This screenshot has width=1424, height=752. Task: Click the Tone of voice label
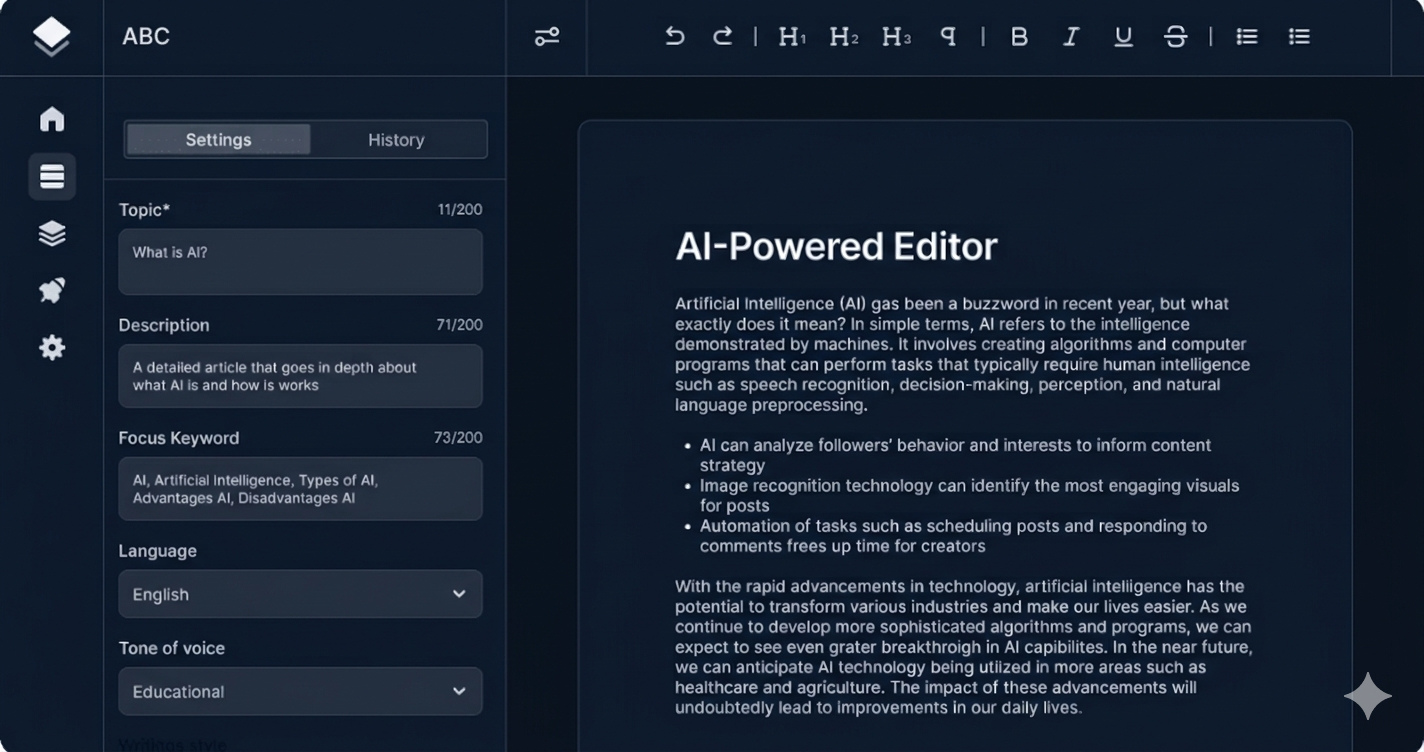coord(172,648)
